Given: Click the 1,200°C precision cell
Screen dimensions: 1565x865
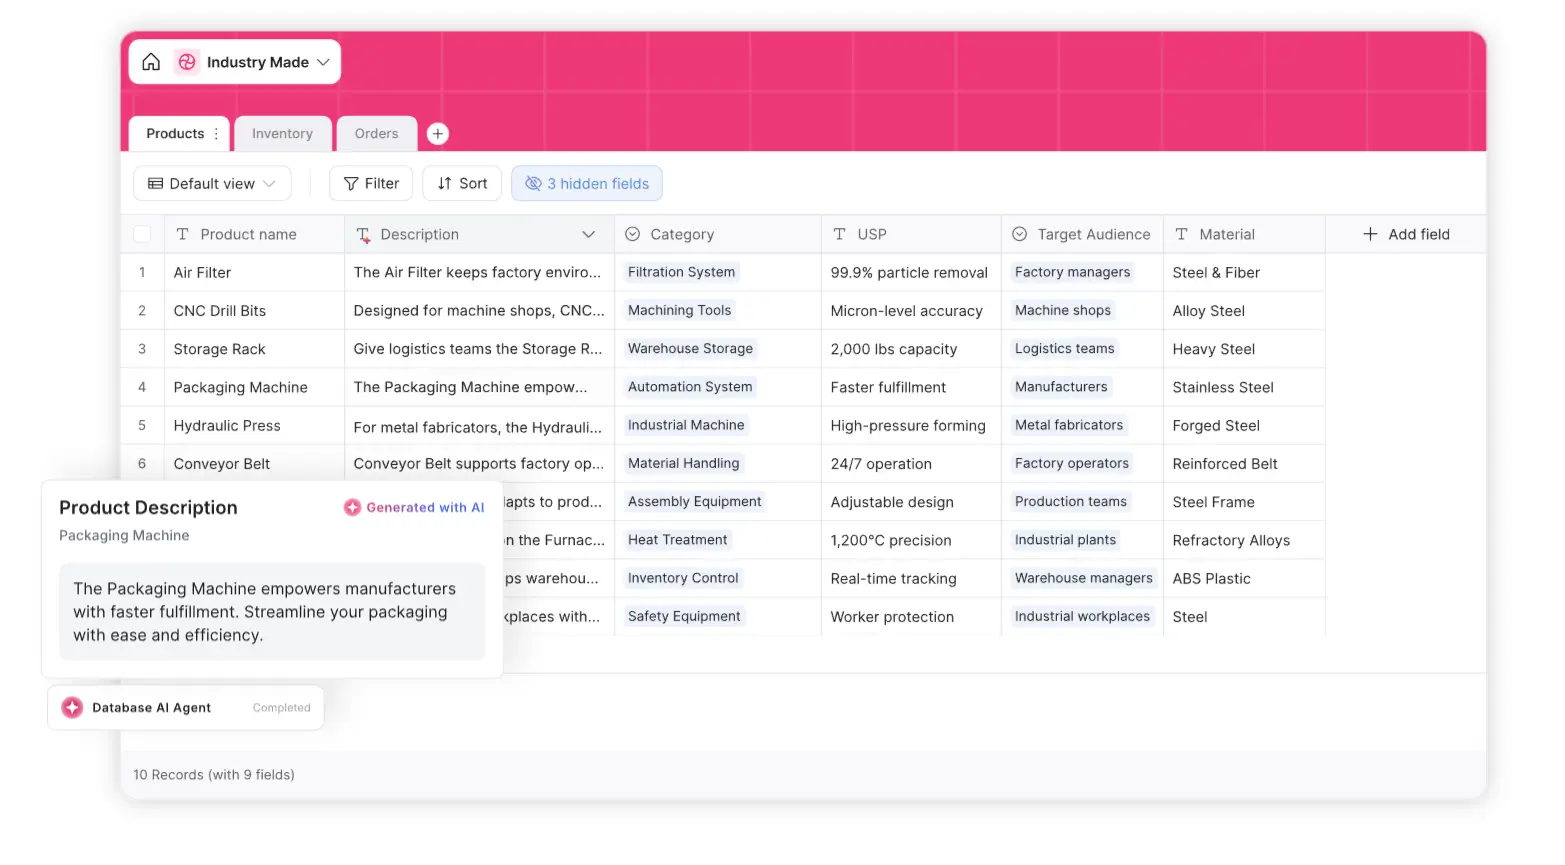Looking at the screenshot, I should pos(911,540).
